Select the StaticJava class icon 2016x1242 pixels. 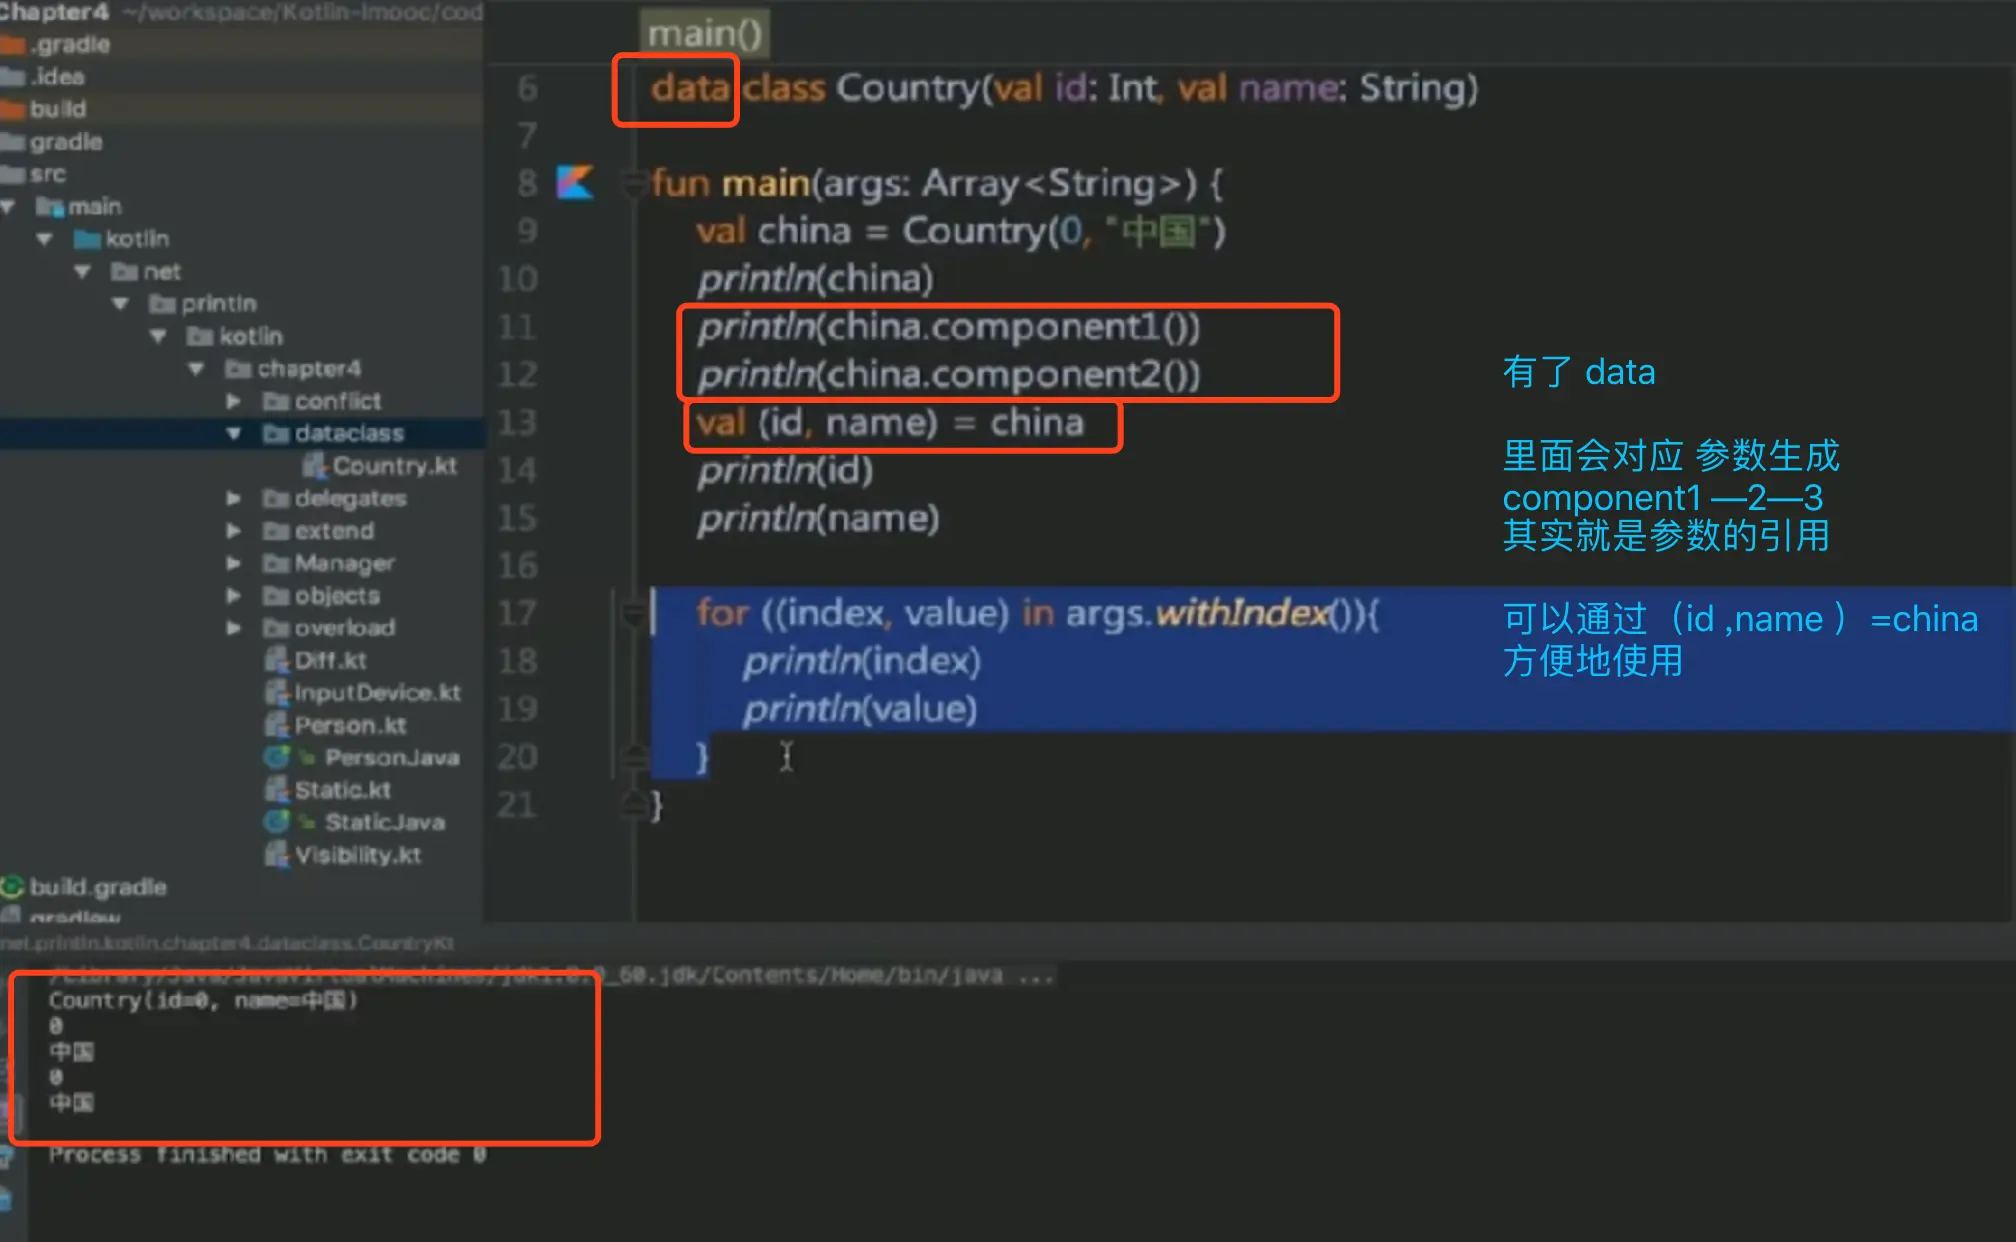(277, 822)
